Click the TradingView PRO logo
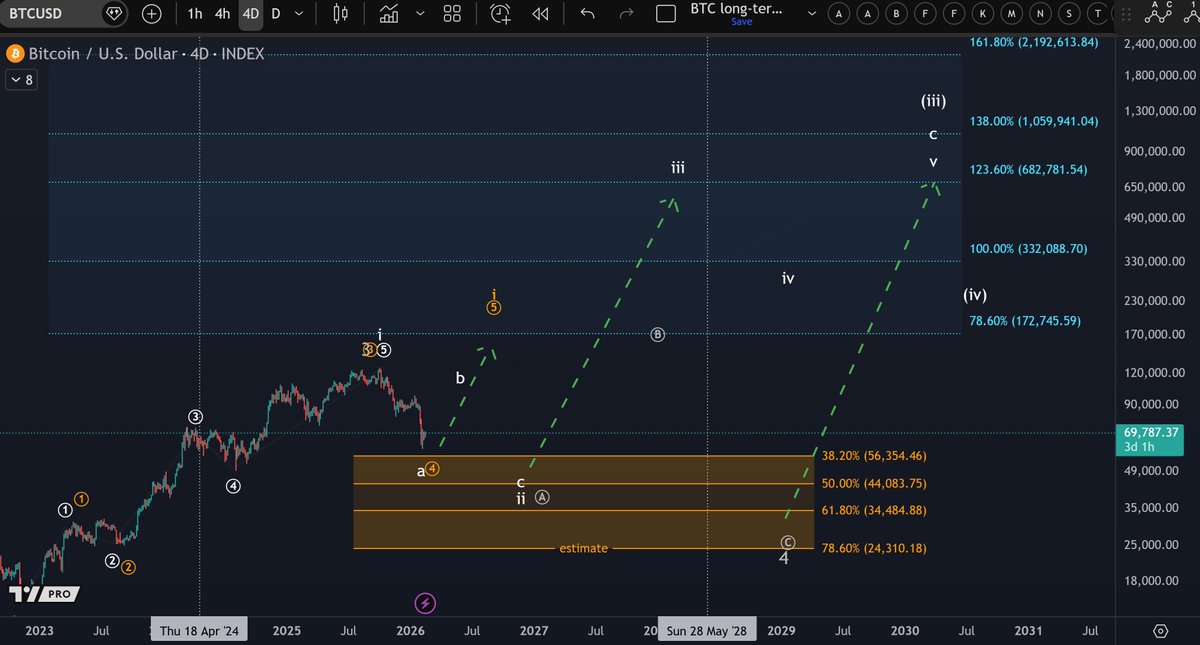Screen dimensions: 1200x645 click(43, 593)
